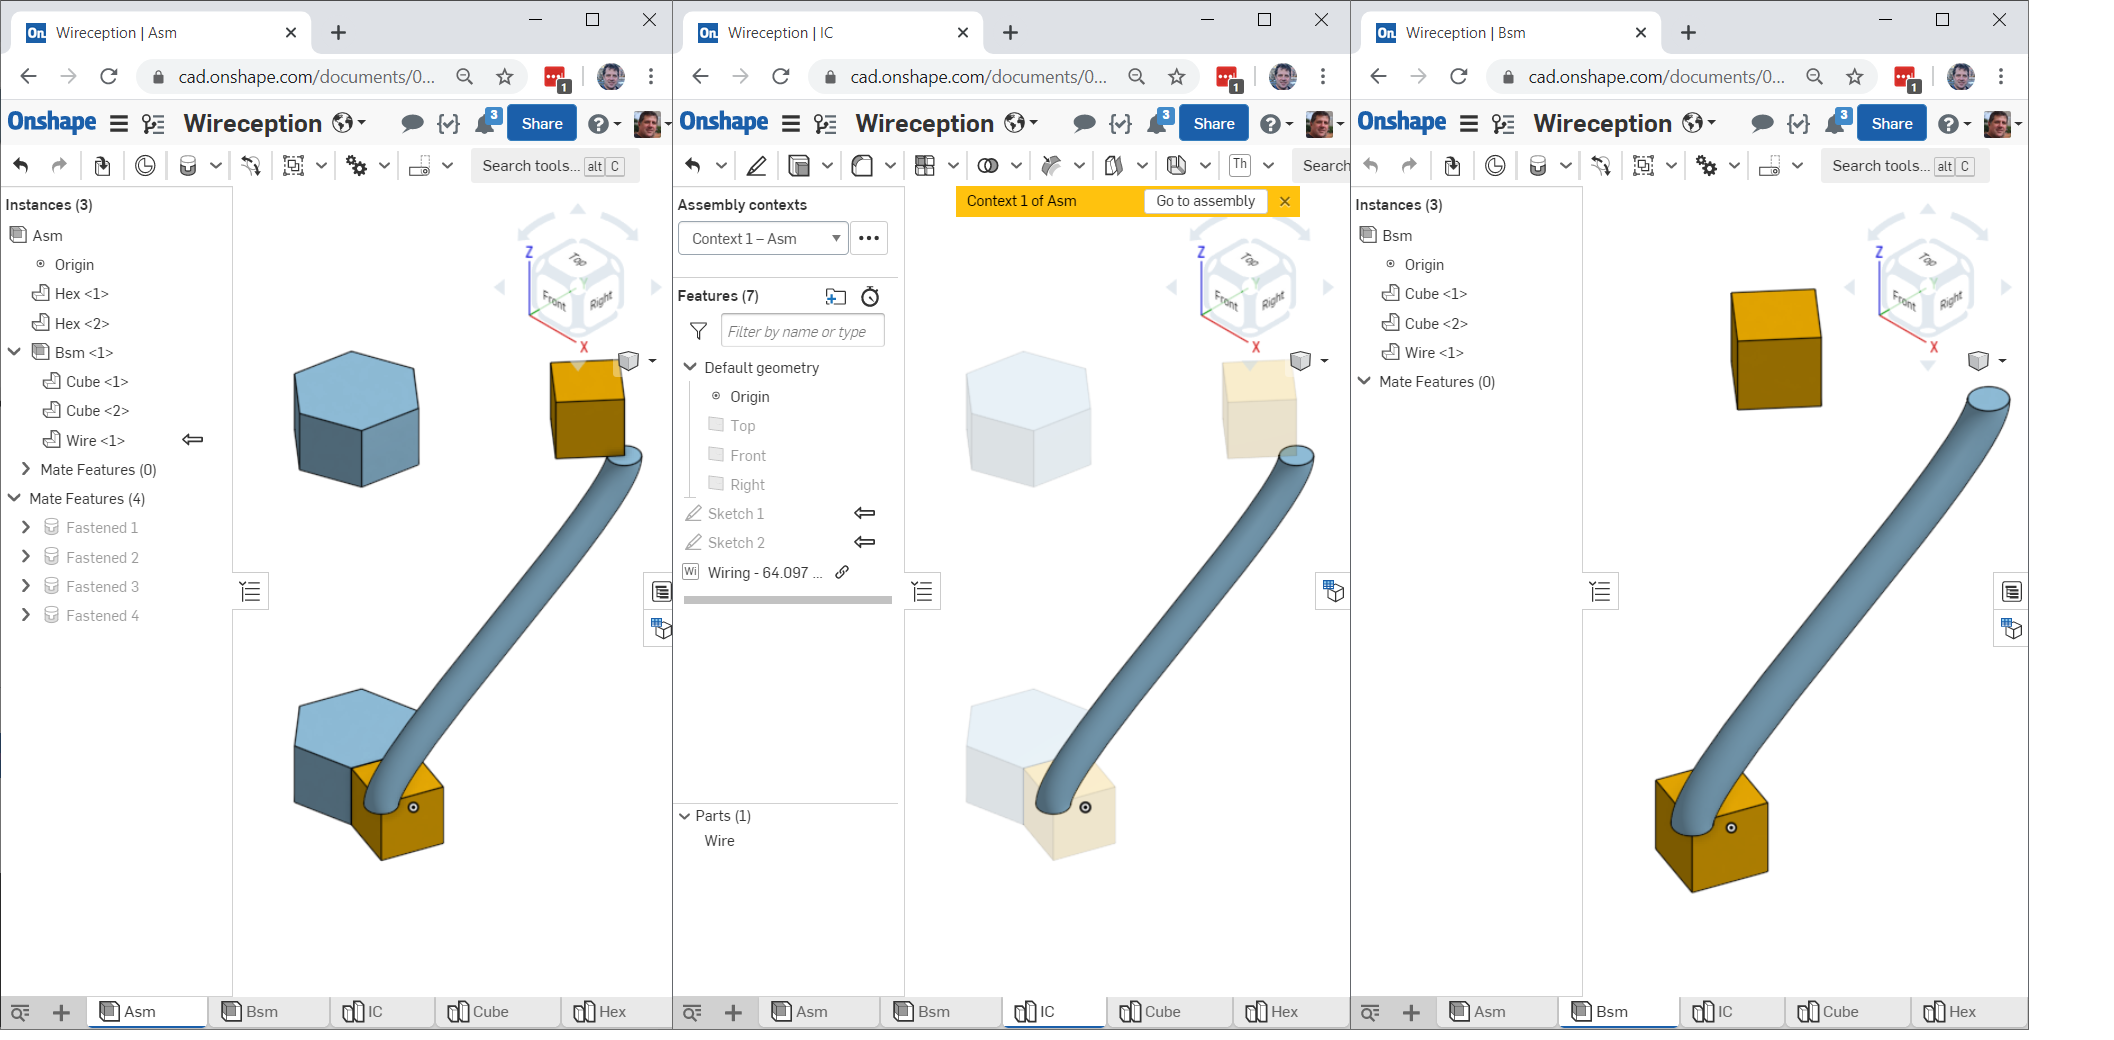Select Sketch 2 in the IC feature list
The width and height of the screenshot is (2114, 1040).
point(736,542)
